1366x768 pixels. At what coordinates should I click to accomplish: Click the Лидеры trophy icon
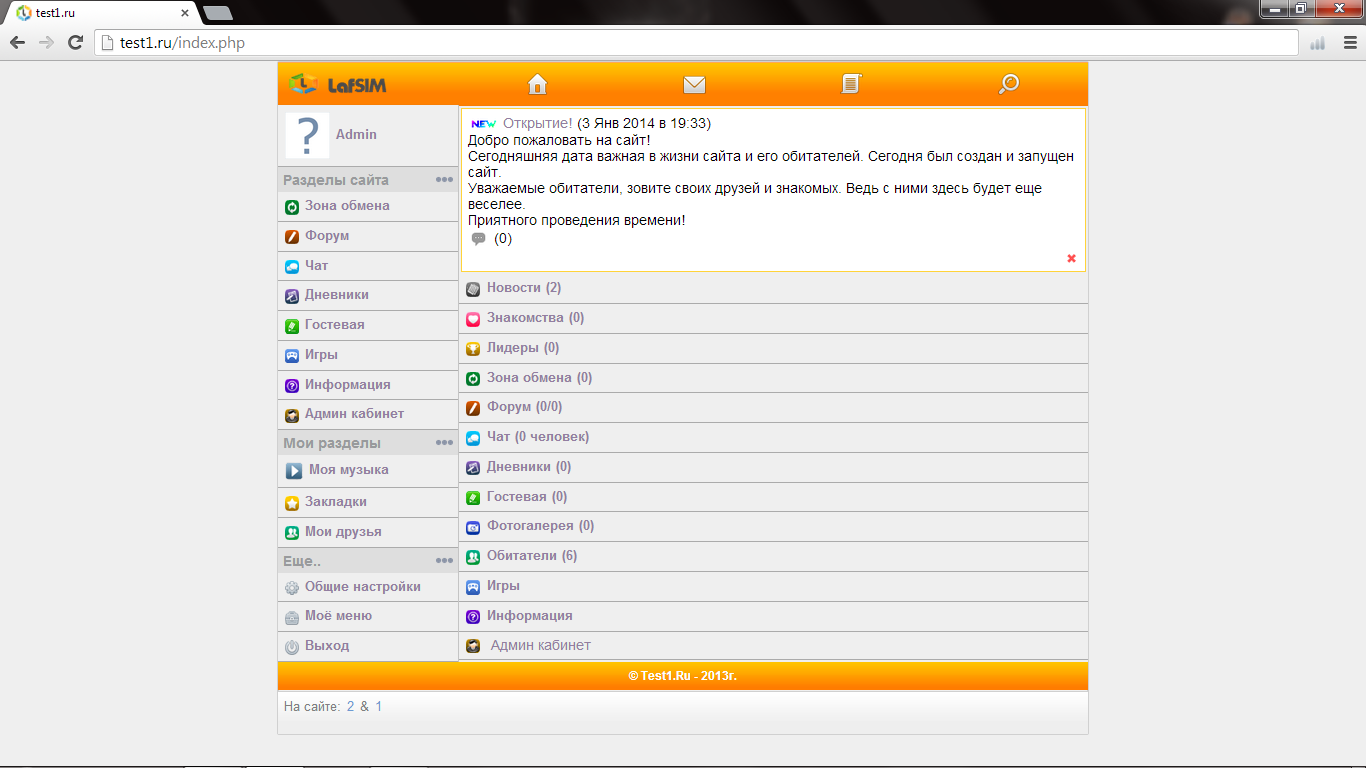point(474,349)
